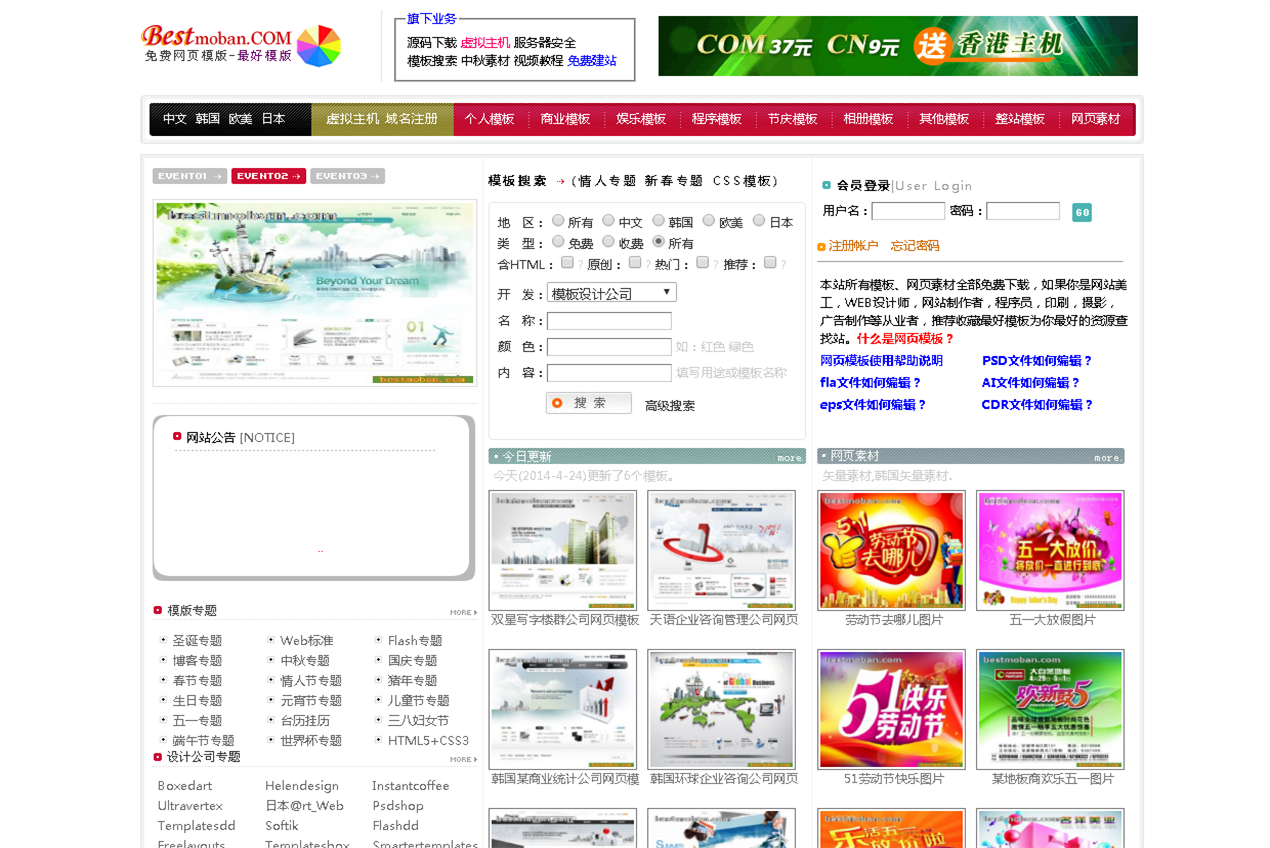Tick the 含HTML checkbox
The image size is (1270, 848).
(567, 263)
